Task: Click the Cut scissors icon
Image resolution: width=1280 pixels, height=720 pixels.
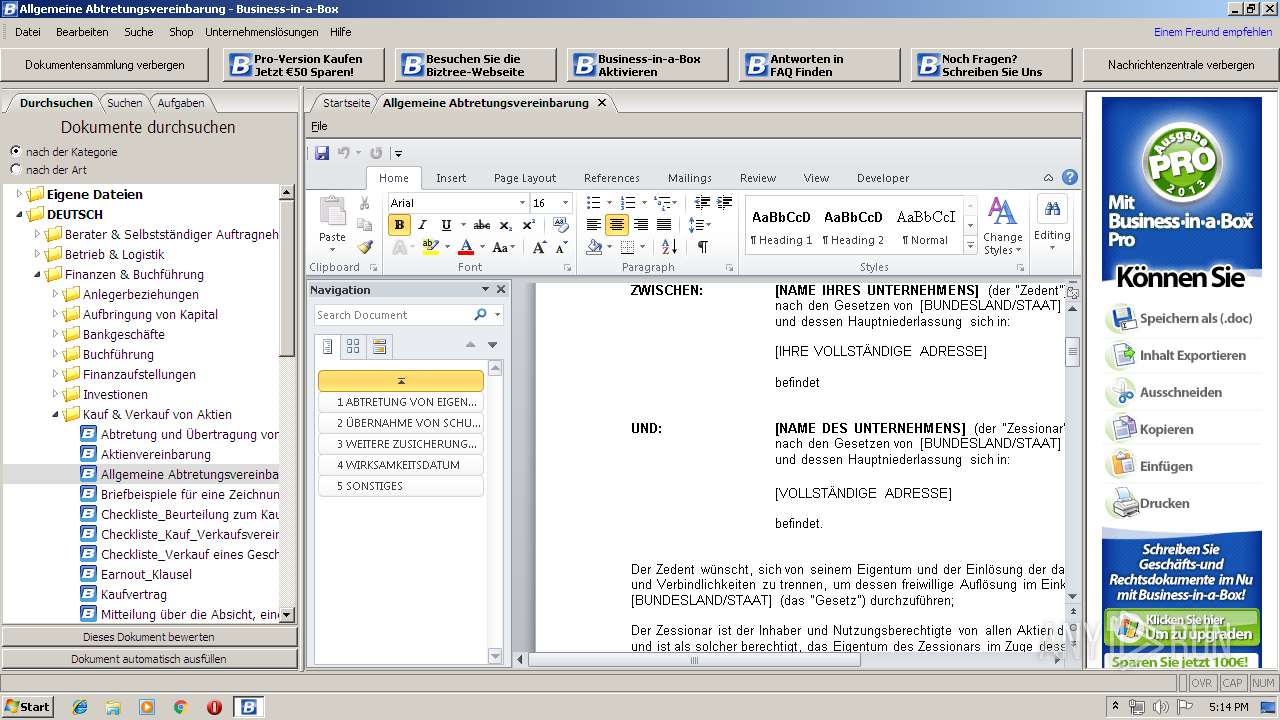Action: click(364, 203)
